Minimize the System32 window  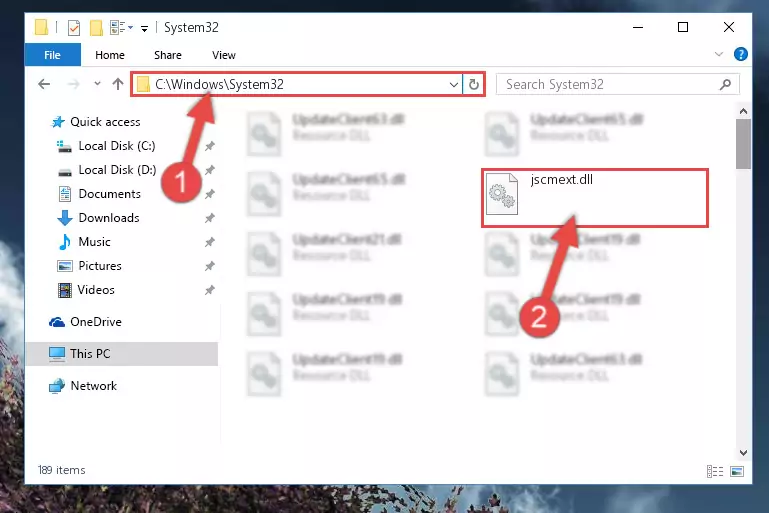pyautogui.click(x=638, y=27)
